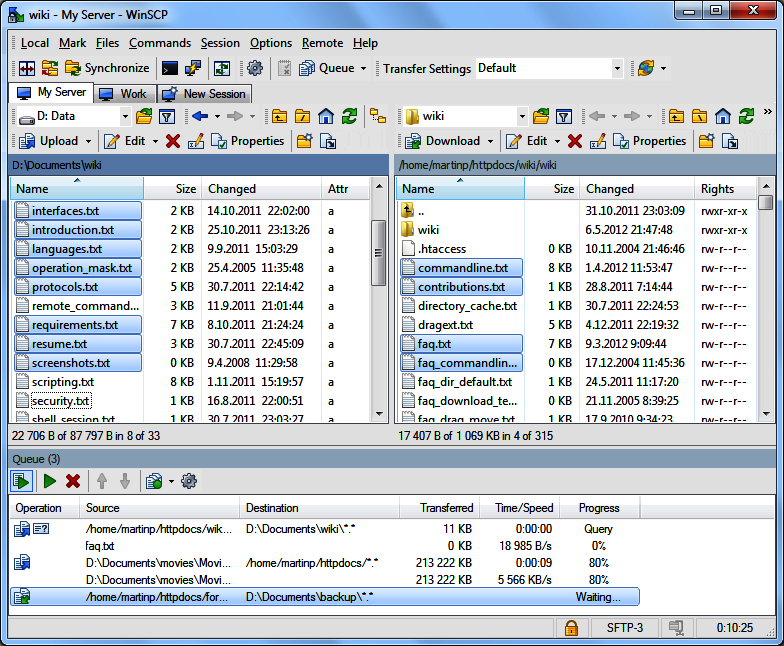Expand the local Edit dropdown arrow
This screenshot has width=784, height=646.
[155, 142]
